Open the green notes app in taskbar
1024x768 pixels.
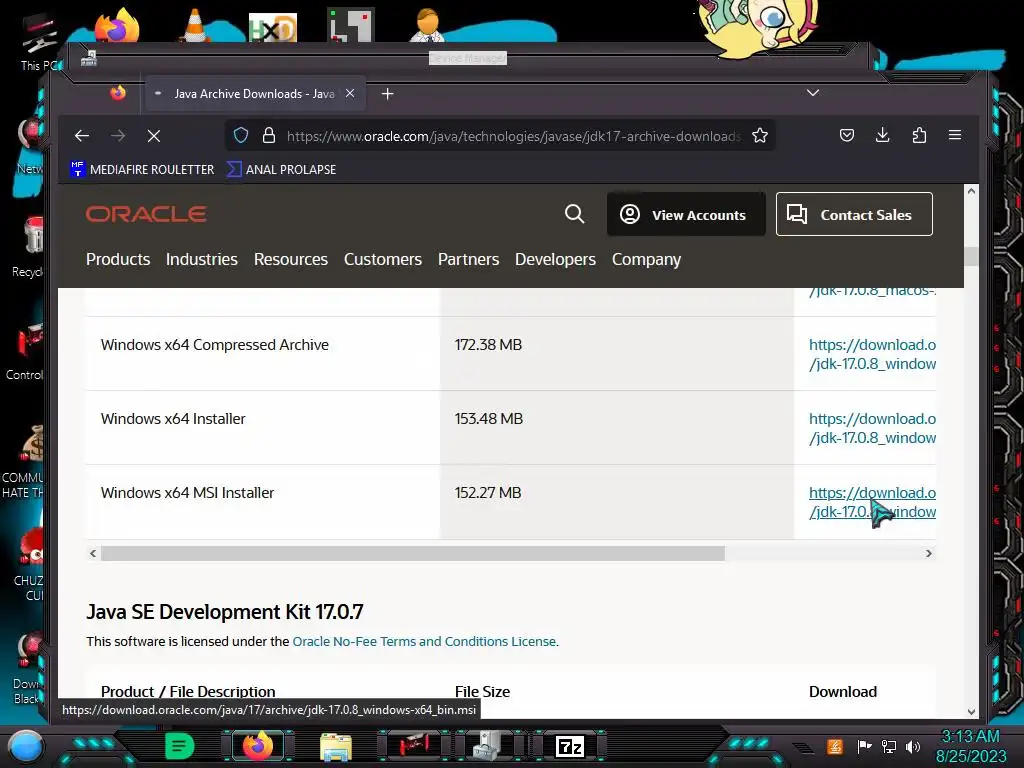(180, 746)
